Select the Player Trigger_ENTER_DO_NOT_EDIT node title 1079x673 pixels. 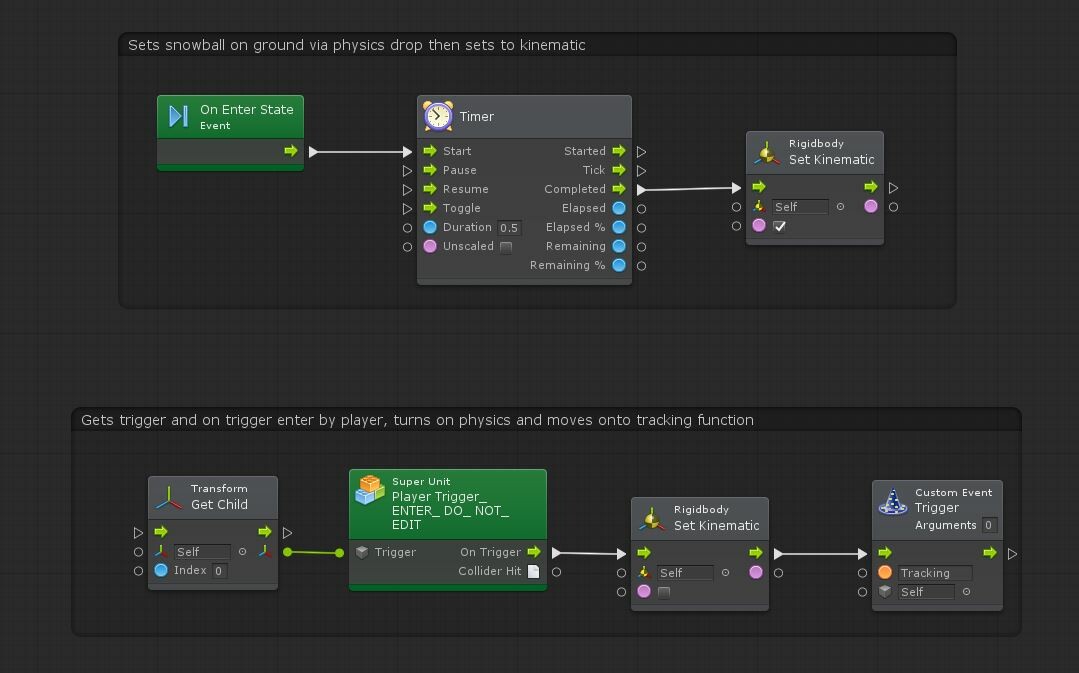451,511
